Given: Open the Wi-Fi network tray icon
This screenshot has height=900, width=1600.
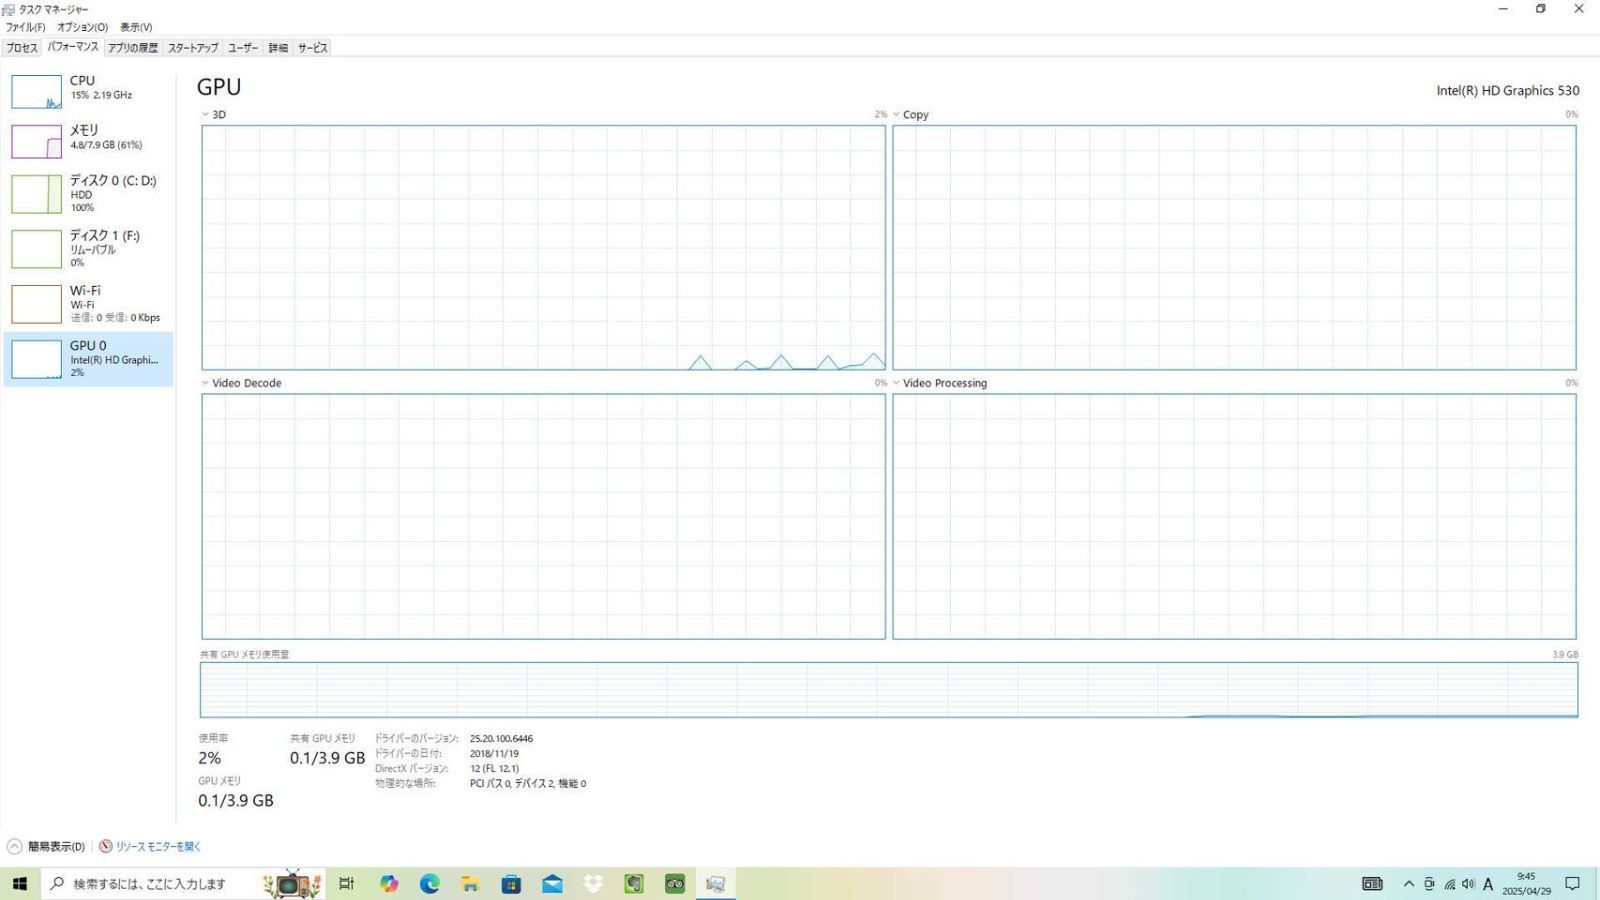Looking at the screenshot, I should [x=1449, y=884].
